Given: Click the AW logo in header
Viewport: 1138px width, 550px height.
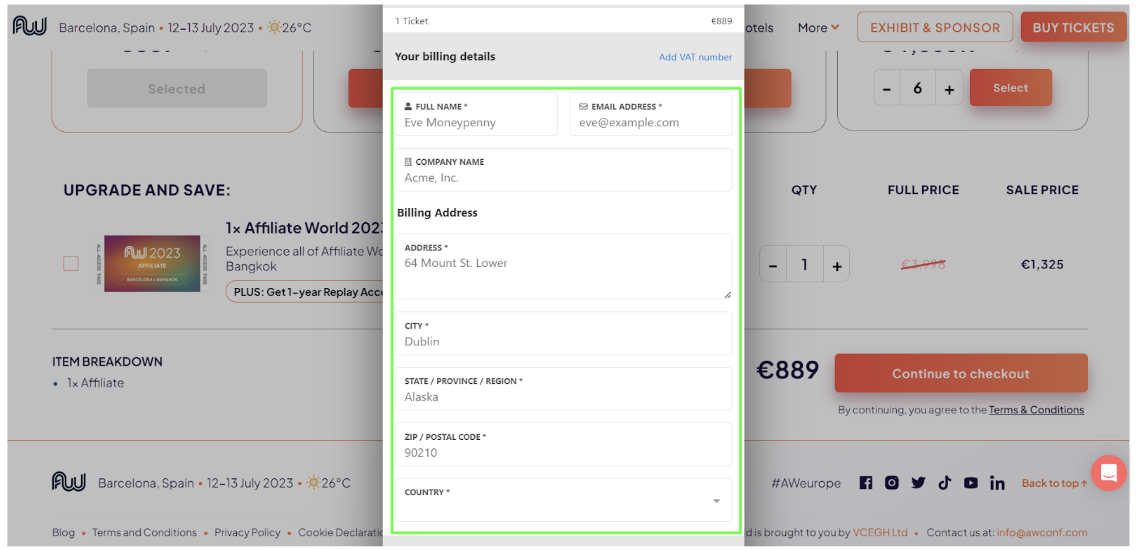Looking at the screenshot, I should 30,27.
